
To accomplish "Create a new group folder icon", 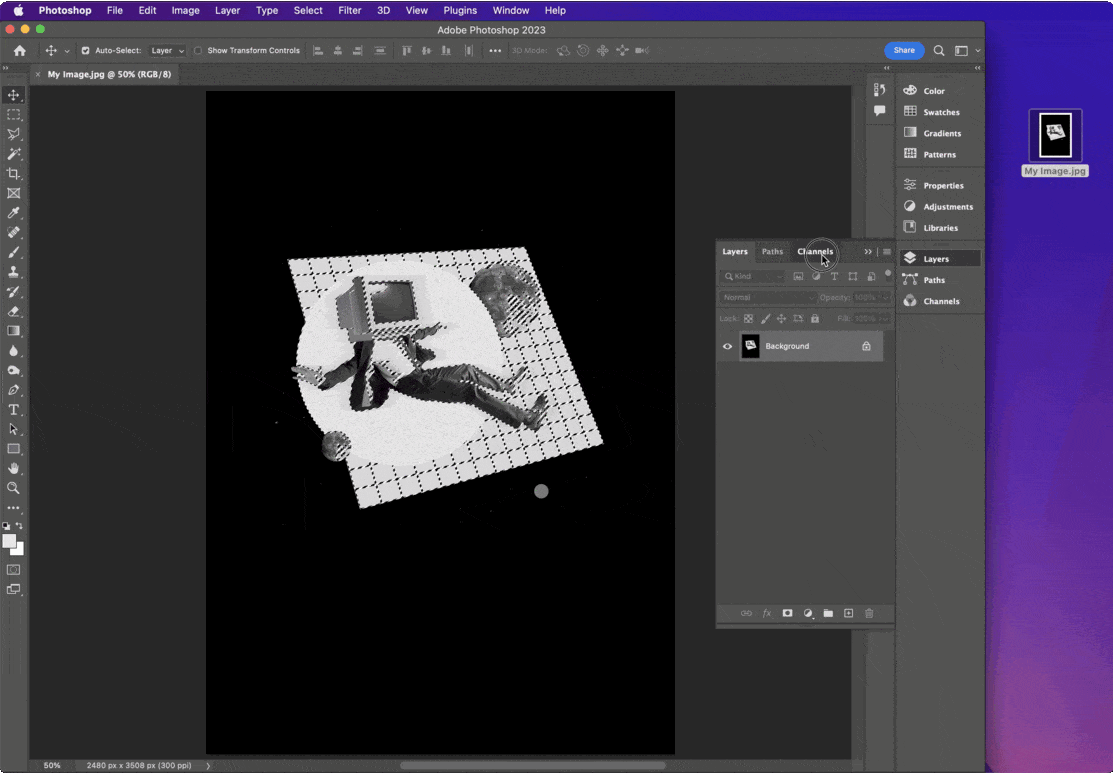I will pos(828,613).
